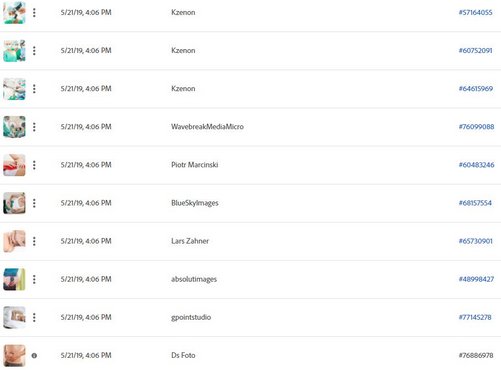Open the asset link #48998427
501x370 pixels.
click(x=476, y=279)
